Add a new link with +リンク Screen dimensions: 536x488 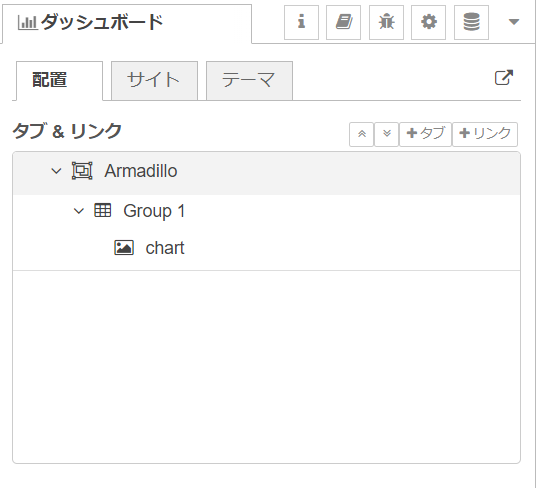pyautogui.click(x=485, y=134)
